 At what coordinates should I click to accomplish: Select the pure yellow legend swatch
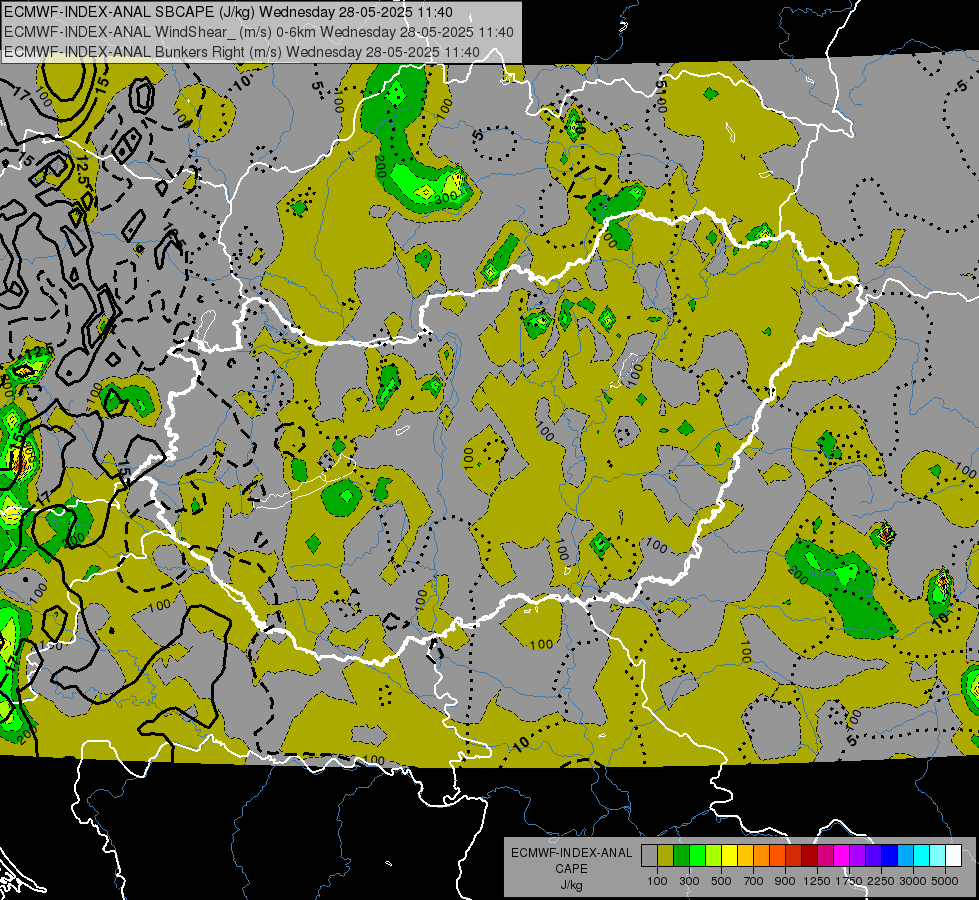pyautogui.click(x=729, y=855)
